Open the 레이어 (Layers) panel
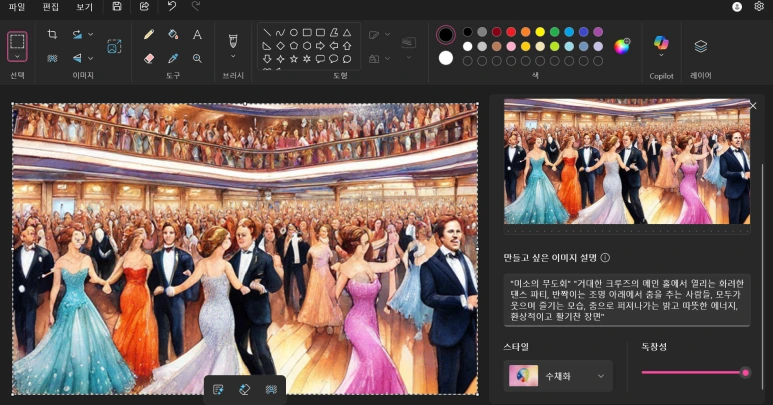Image resolution: width=773 pixels, height=405 pixels. 701,47
